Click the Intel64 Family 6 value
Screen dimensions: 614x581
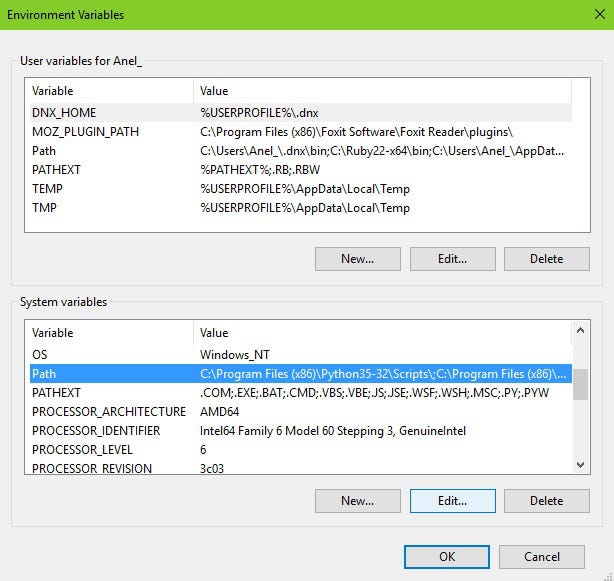pos(333,431)
